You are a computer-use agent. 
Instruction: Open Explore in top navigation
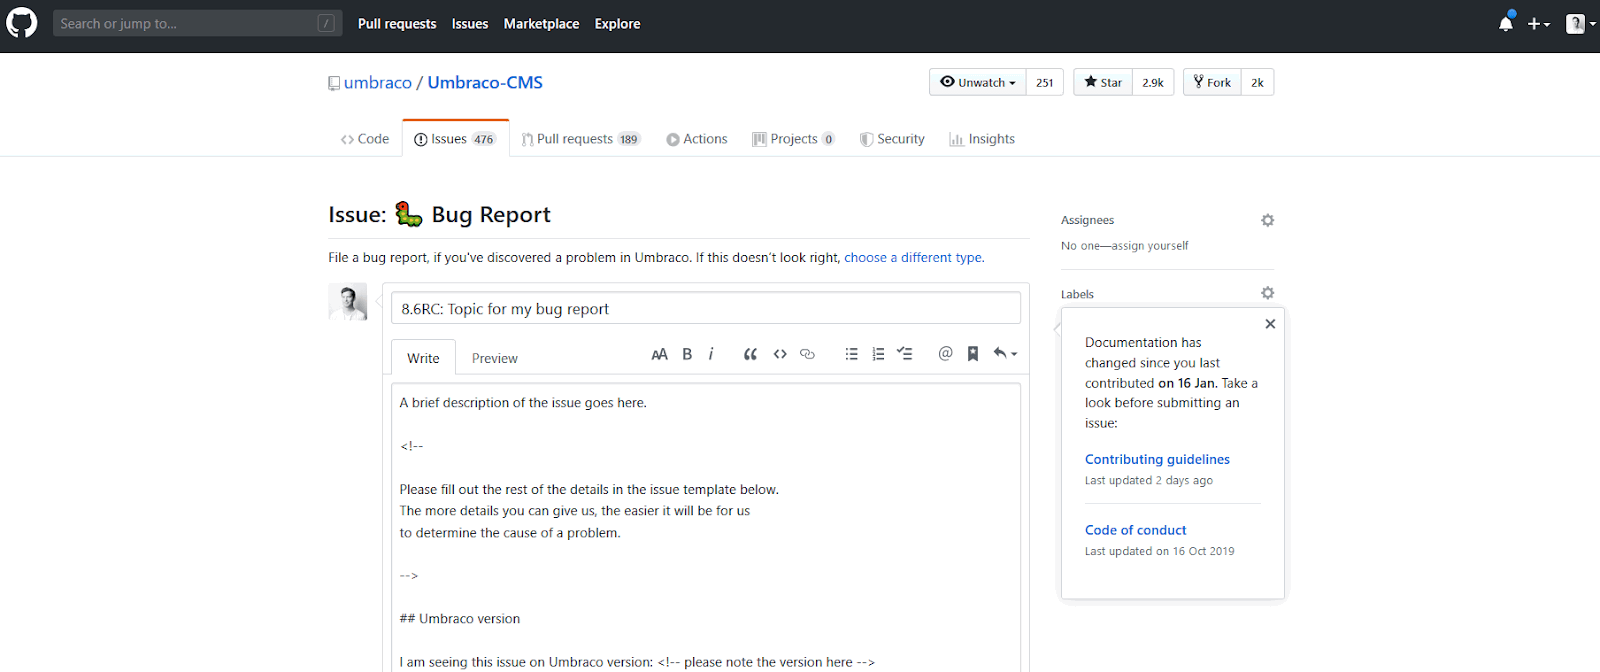617,23
